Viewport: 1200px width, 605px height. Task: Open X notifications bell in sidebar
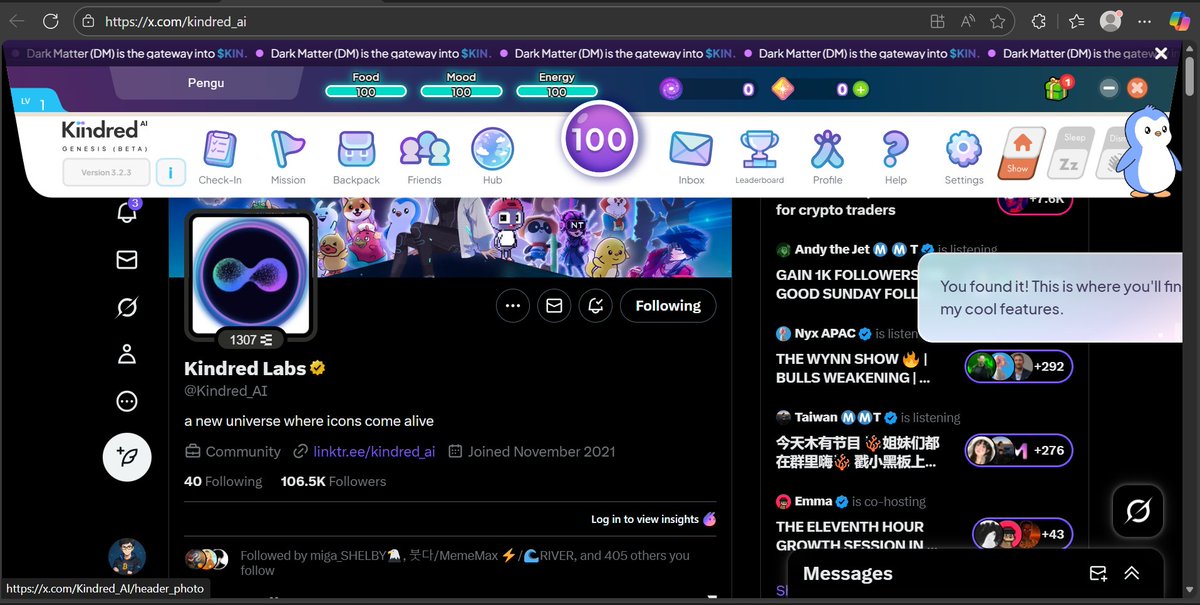click(127, 212)
